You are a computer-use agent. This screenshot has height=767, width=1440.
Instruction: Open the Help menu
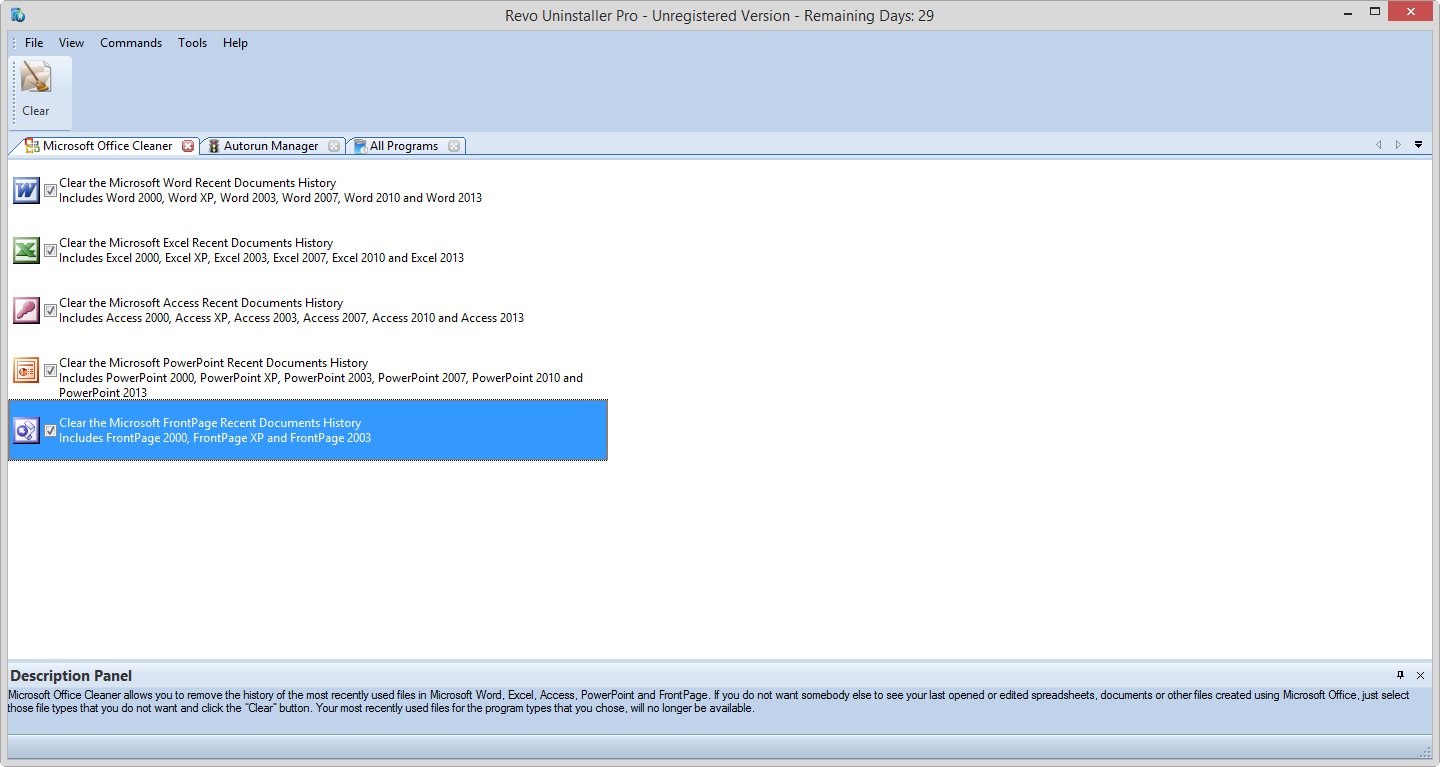235,43
